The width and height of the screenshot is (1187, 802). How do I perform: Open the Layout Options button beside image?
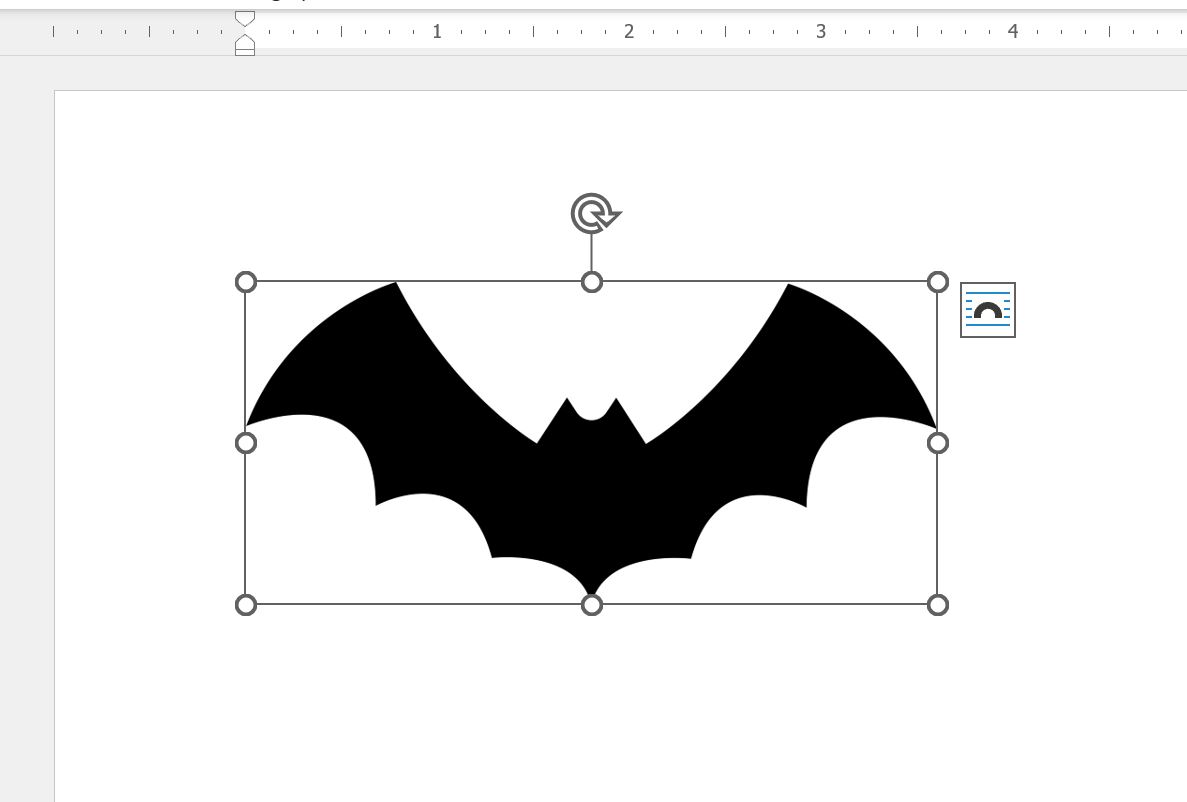pos(988,310)
